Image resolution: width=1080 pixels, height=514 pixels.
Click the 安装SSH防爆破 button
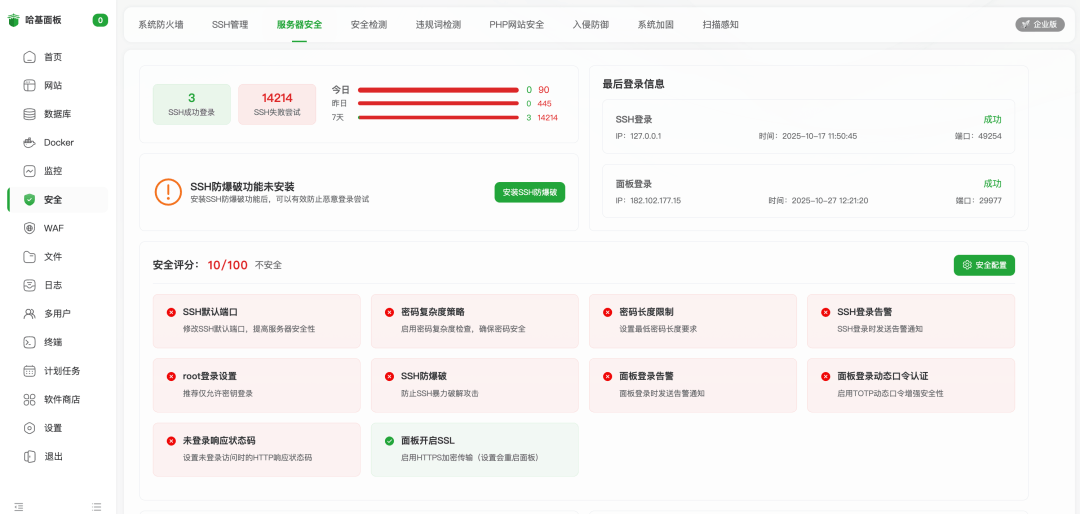click(x=529, y=192)
